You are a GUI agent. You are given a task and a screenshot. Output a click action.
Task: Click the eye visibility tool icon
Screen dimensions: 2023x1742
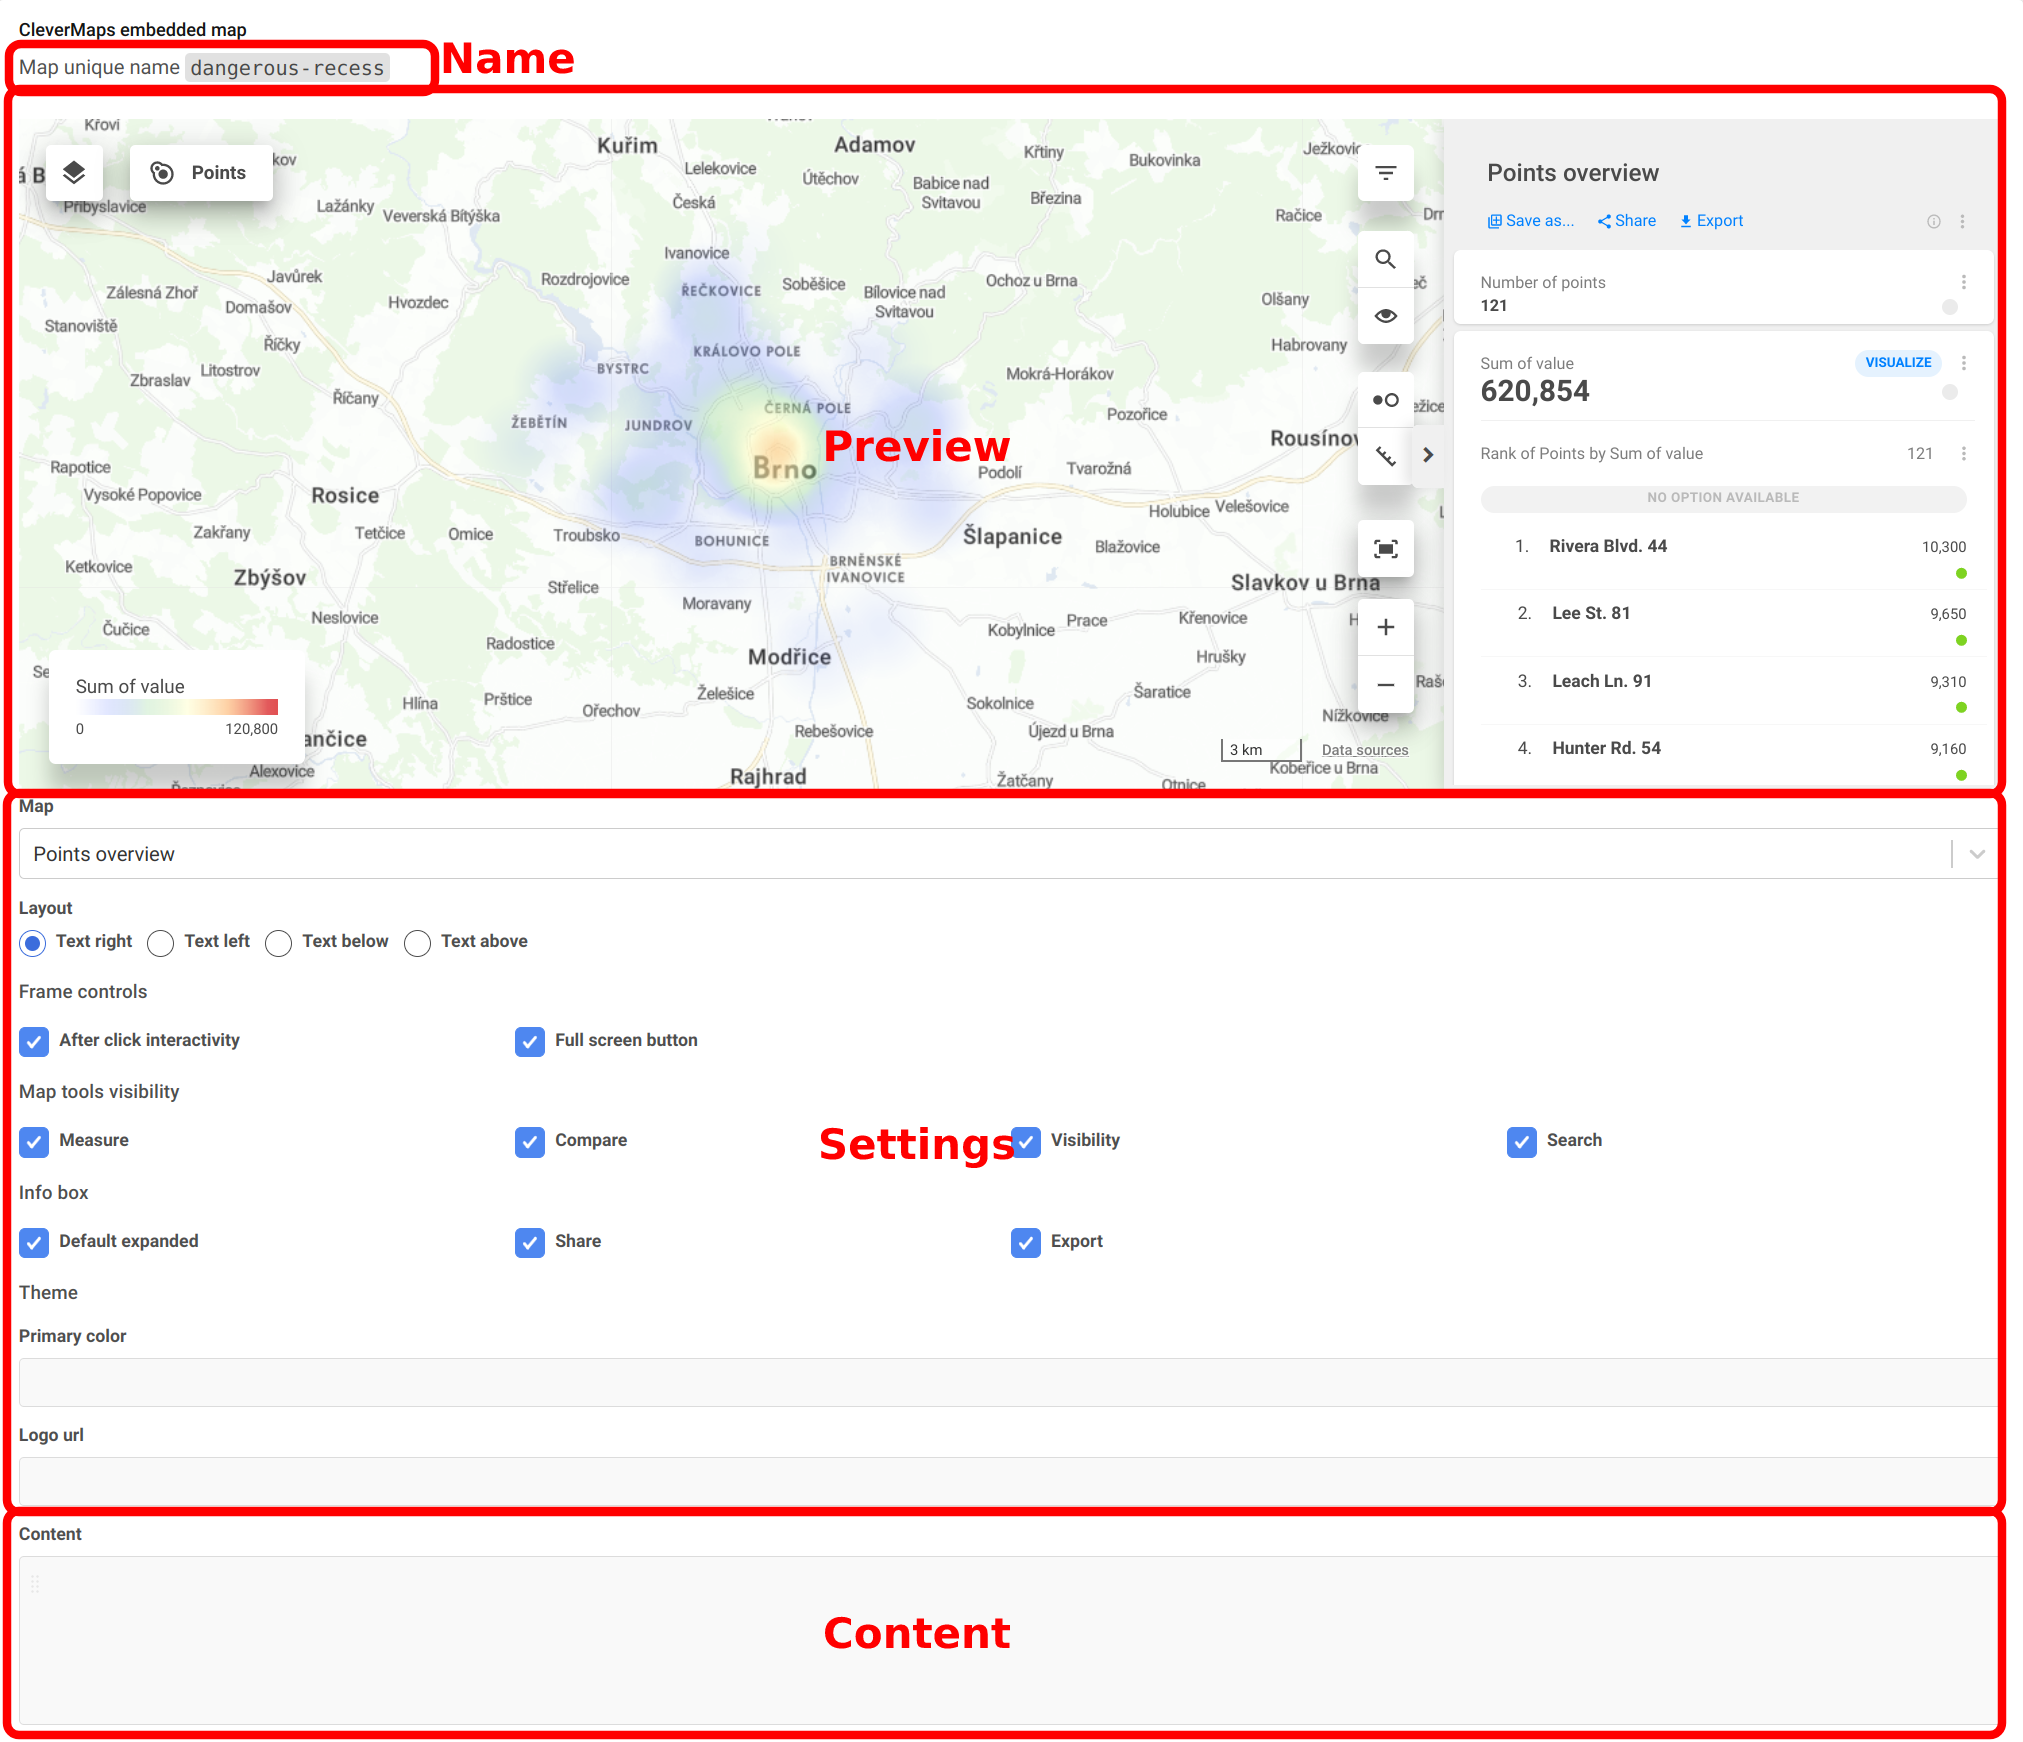coord(1385,316)
